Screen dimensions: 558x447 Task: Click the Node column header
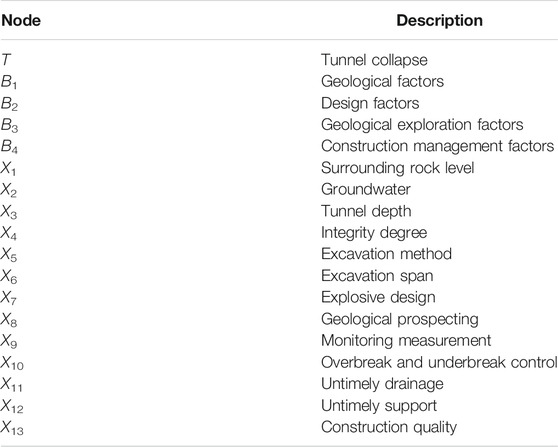[21, 20]
